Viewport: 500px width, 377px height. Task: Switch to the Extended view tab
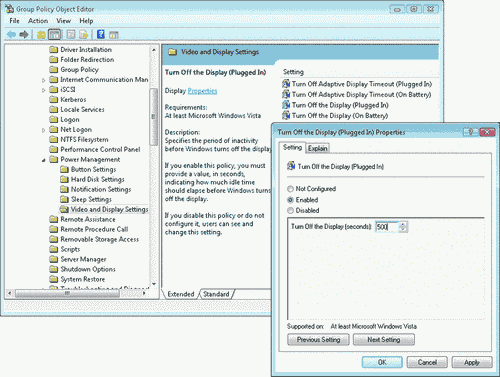pos(181,294)
